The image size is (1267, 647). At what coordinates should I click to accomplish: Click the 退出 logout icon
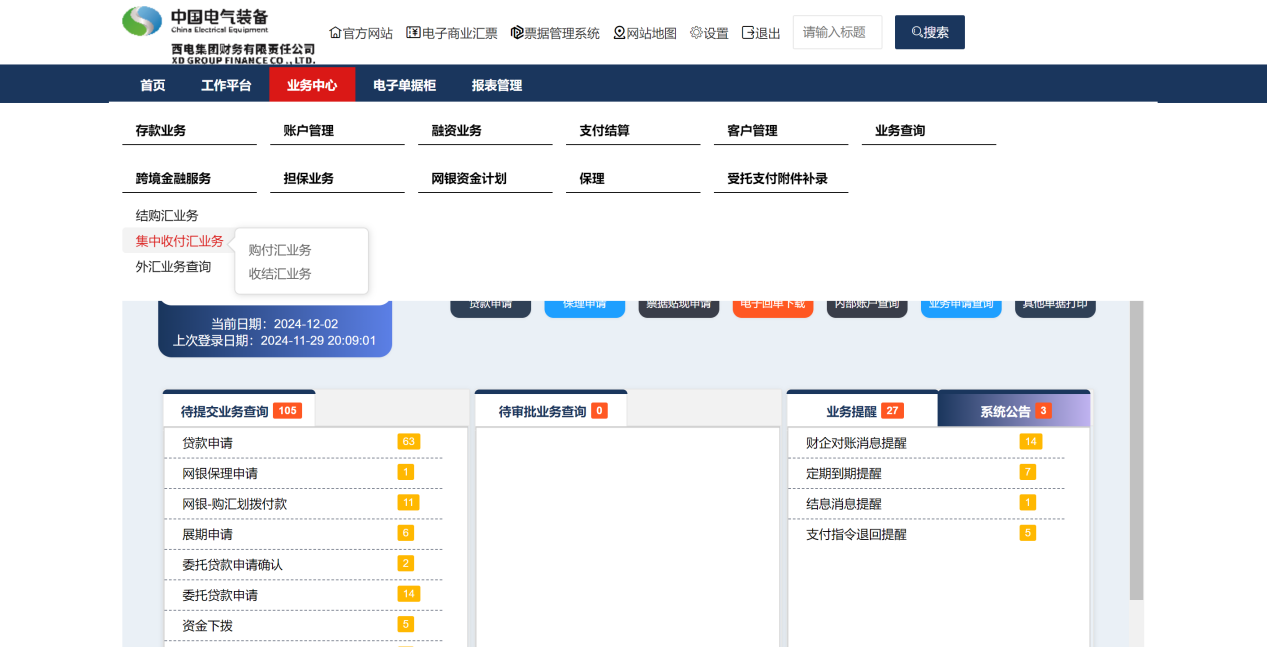(748, 33)
